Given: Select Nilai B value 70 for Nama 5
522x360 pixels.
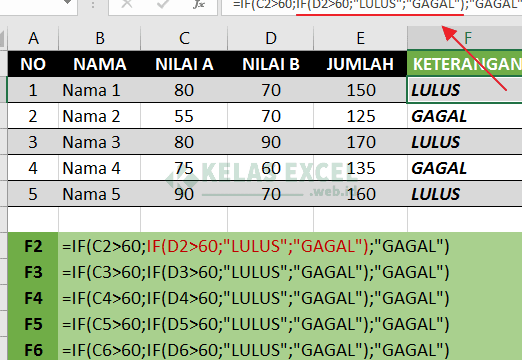Looking at the screenshot, I should pyautogui.click(x=271, y=194).
